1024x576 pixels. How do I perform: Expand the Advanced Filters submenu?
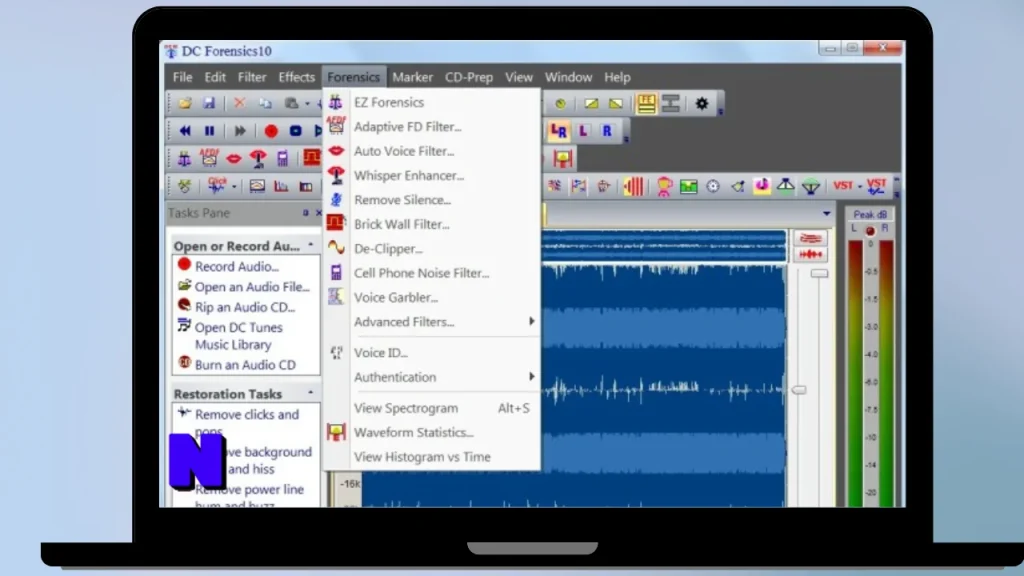pos(432,321)
